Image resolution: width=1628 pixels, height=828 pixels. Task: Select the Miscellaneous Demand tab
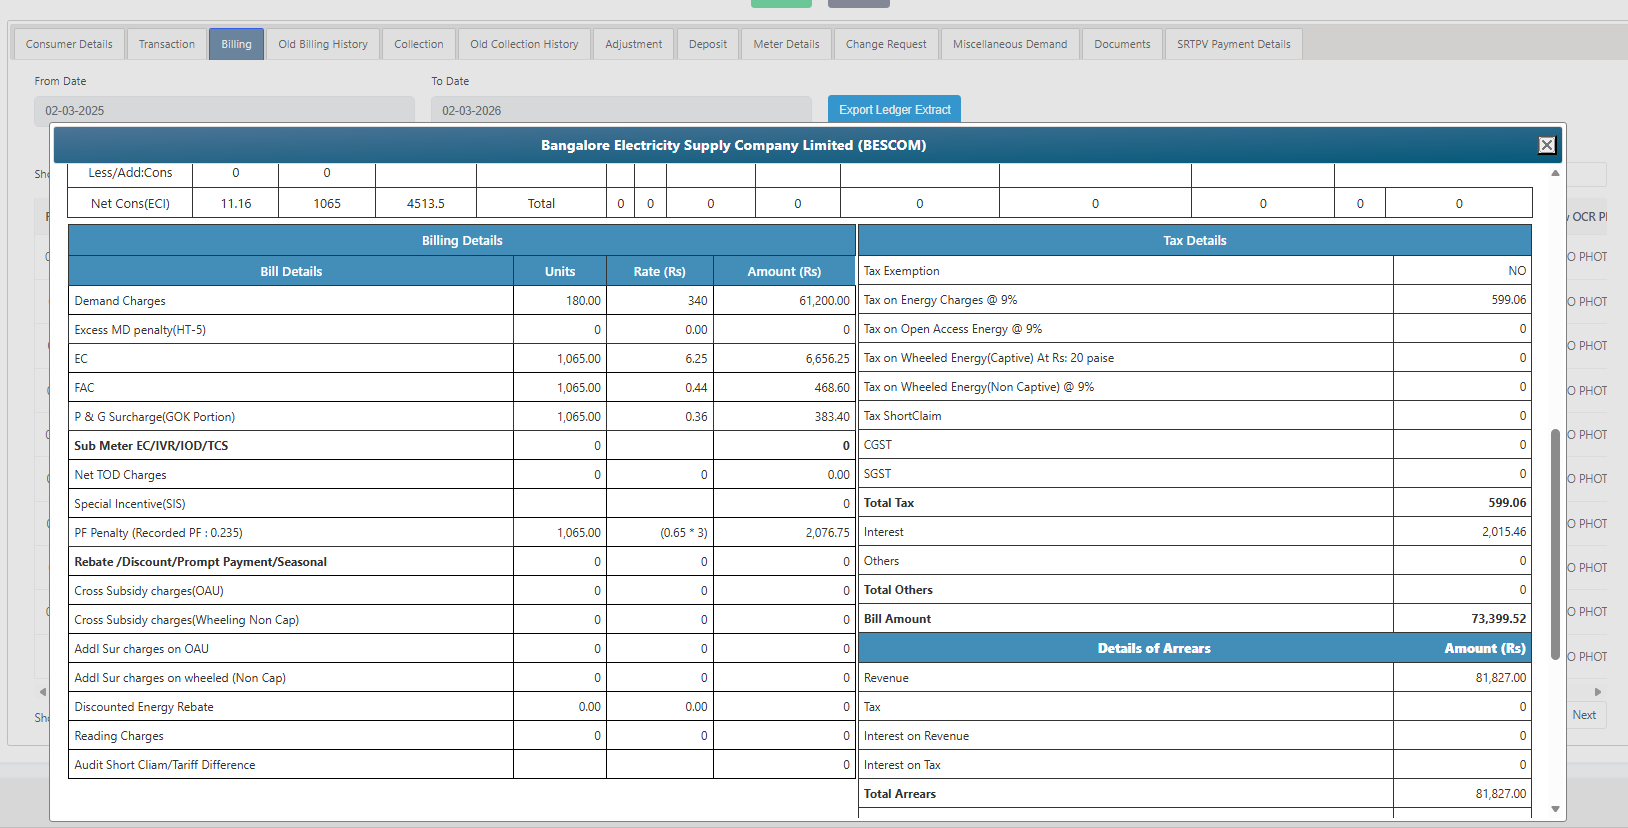1010,44
